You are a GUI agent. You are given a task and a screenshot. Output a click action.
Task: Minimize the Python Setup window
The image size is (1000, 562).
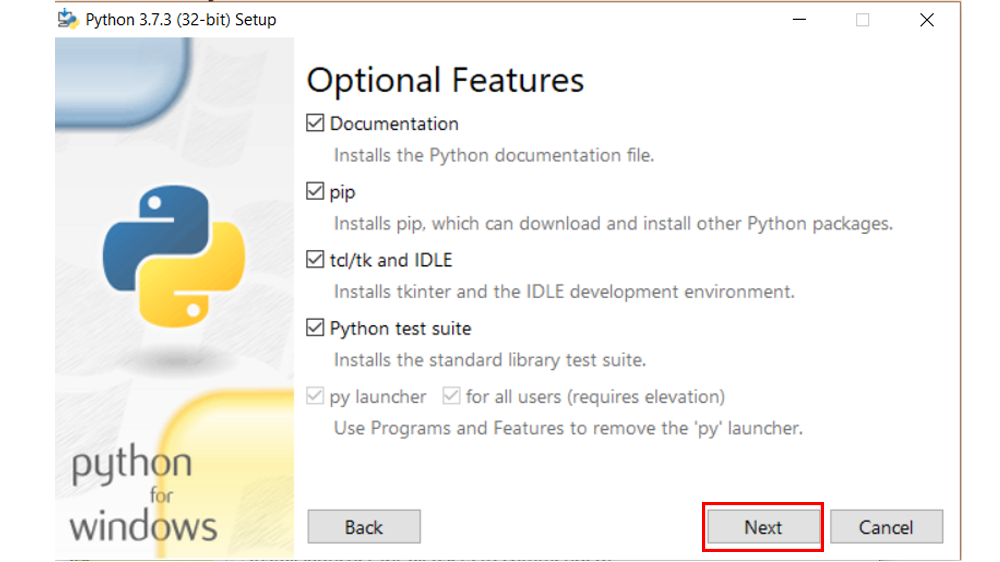point(798,19)
